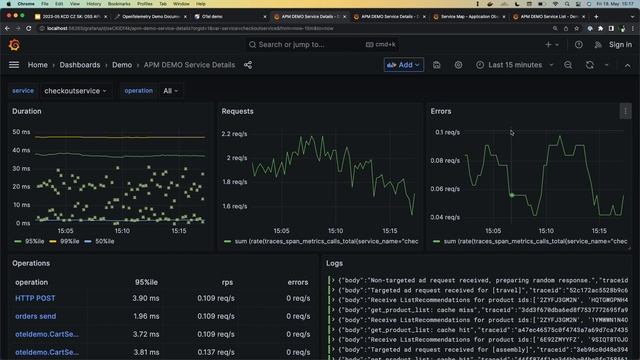The height and width of the screenshot is (360, 640).
Task: Switch to the OpenTelemetry Demo Docs tab
Action: (151, 17)
